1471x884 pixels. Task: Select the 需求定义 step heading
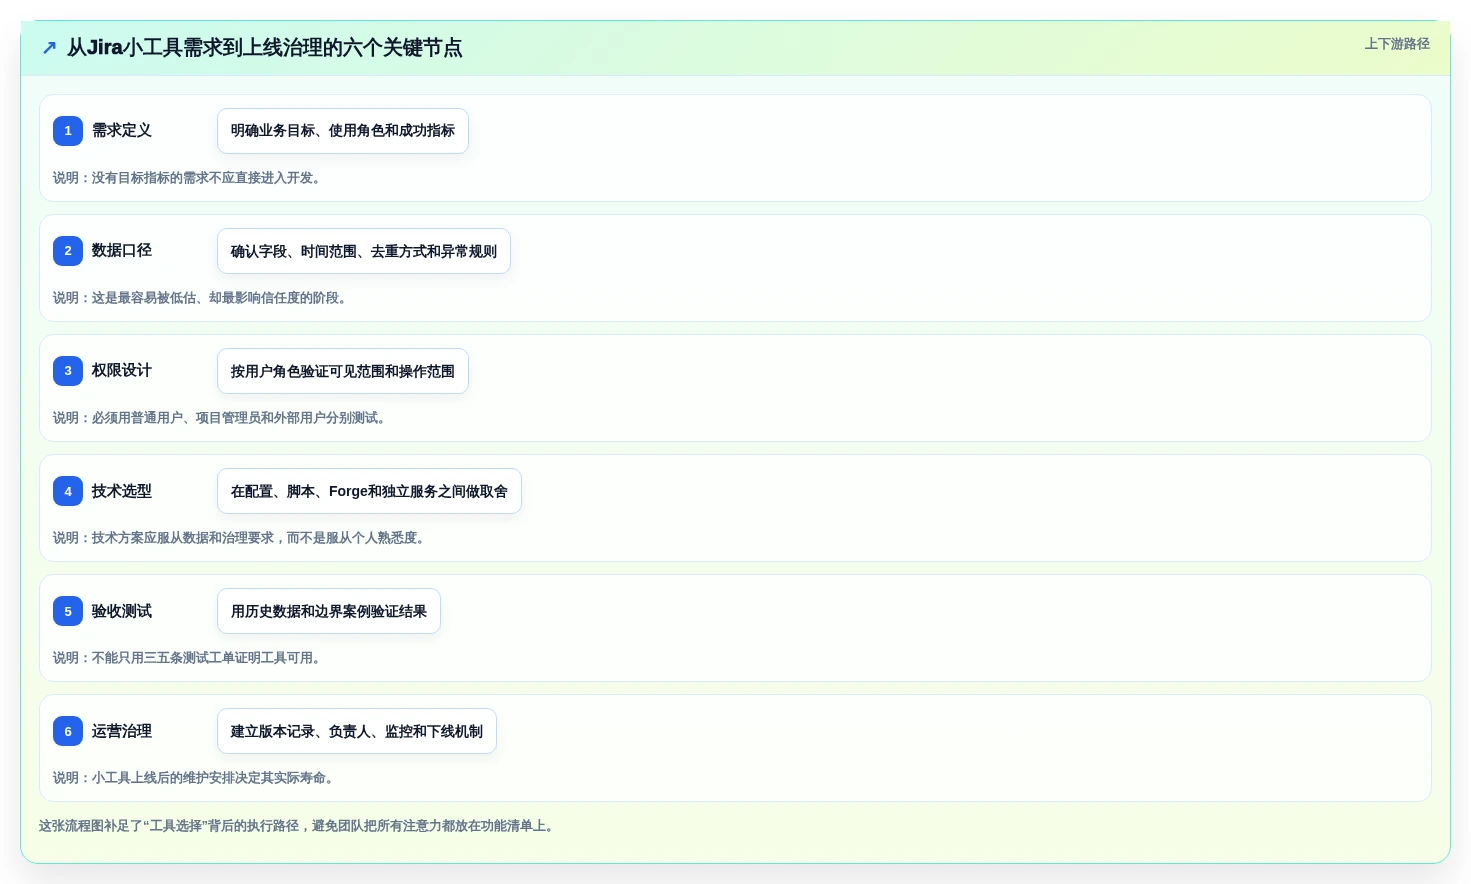[x=122, y=130]
